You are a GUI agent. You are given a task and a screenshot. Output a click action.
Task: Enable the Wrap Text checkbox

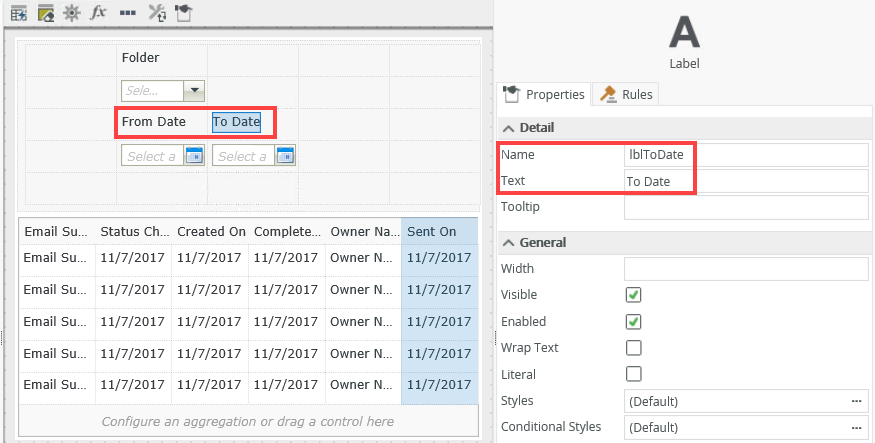pos(633,348)
